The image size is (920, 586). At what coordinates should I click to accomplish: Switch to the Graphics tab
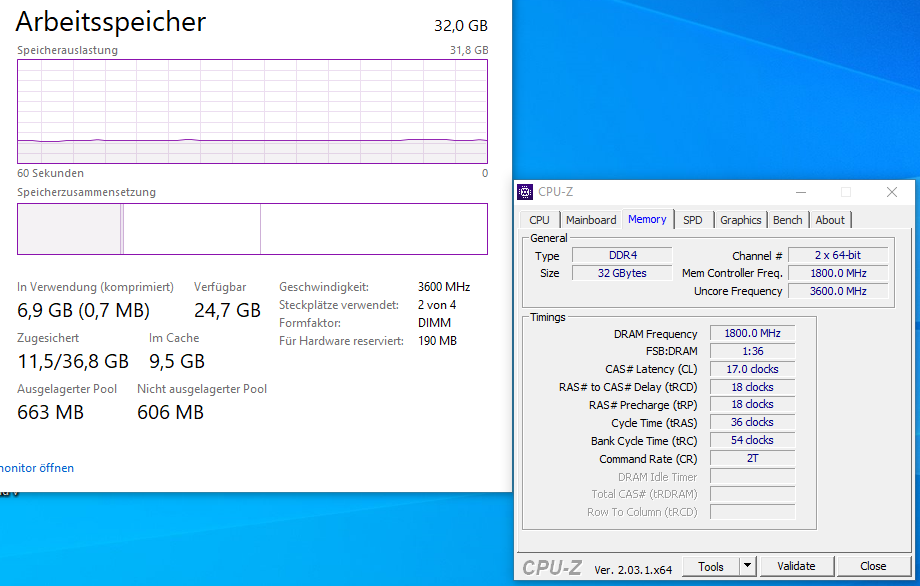click(740, 220)
